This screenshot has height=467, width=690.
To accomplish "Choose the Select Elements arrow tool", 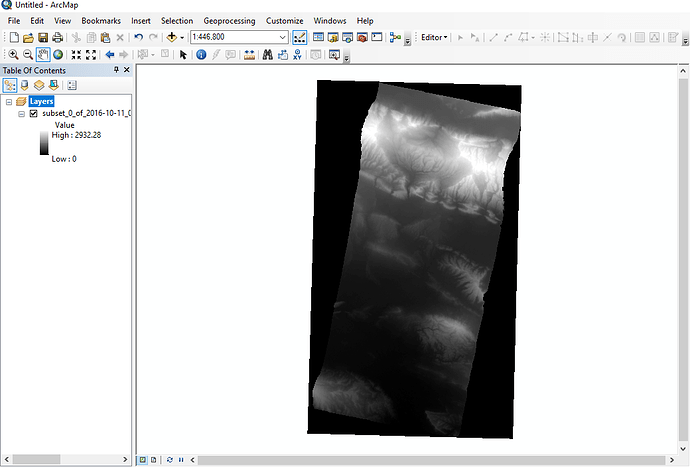I will pos(183,55).
